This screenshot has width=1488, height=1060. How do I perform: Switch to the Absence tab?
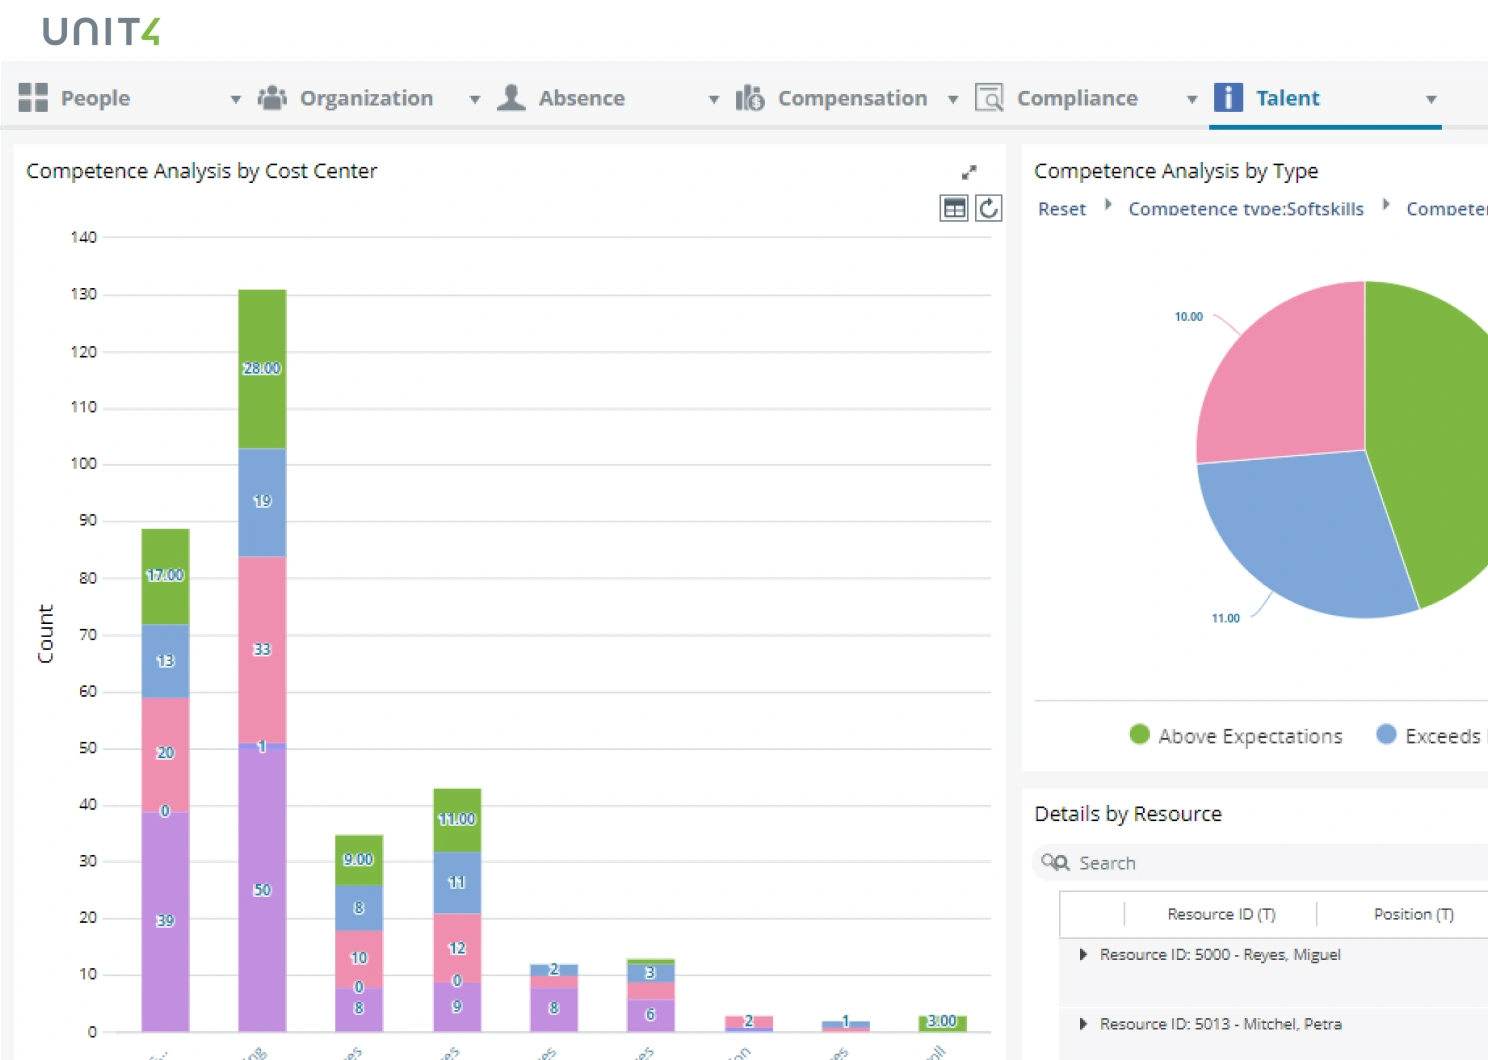pyautogui.click(x=581, y=98)
